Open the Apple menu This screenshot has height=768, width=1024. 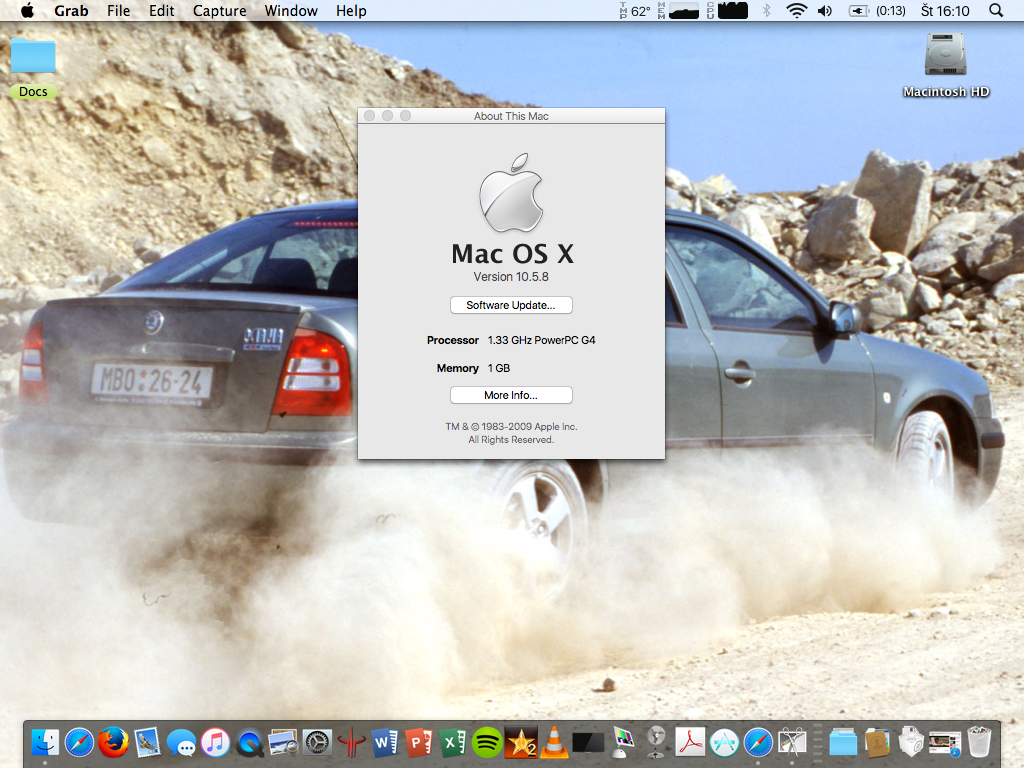[x=27, y=10]
